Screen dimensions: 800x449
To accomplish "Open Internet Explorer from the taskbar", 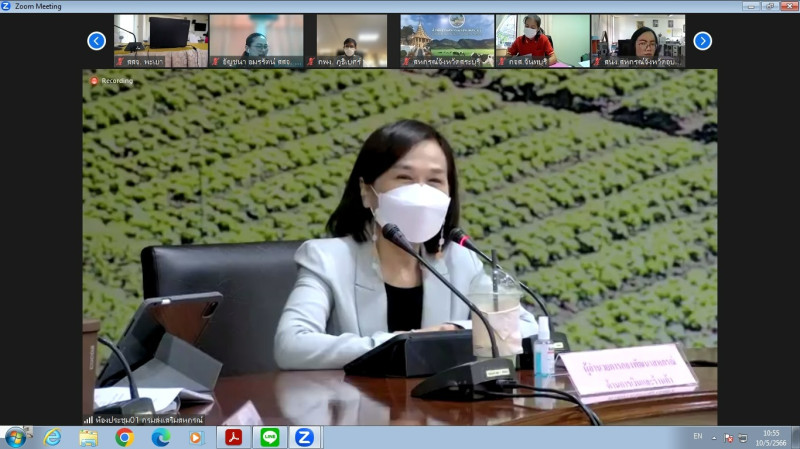I will coord(52,437).
